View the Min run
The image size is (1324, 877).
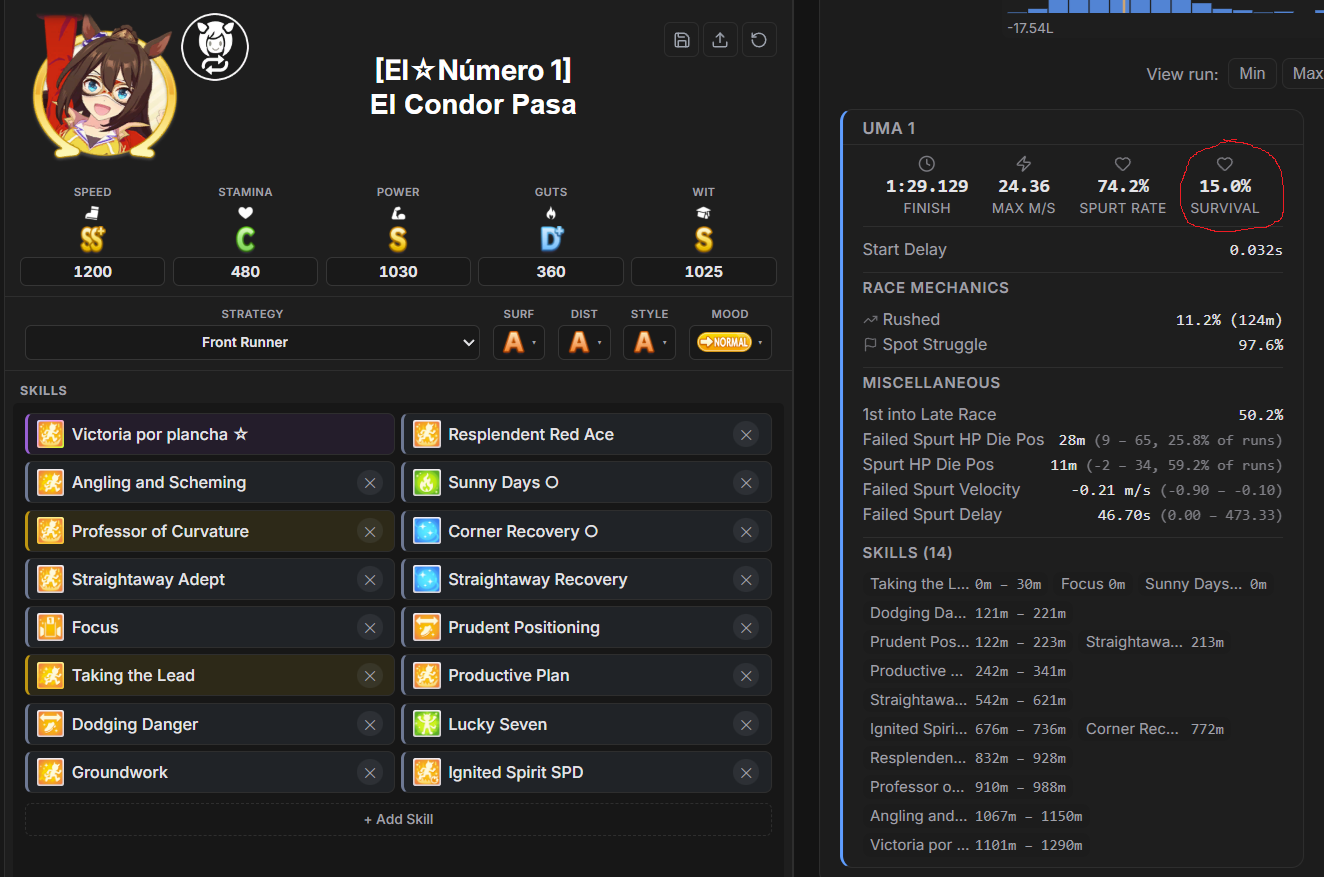pyautogui.click(x=1252, y=73)
